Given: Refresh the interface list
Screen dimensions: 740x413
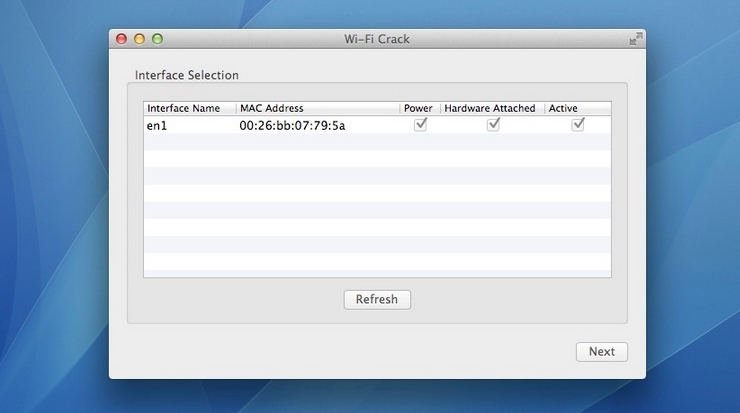Looking at the screenshot, I should (377, 300).
